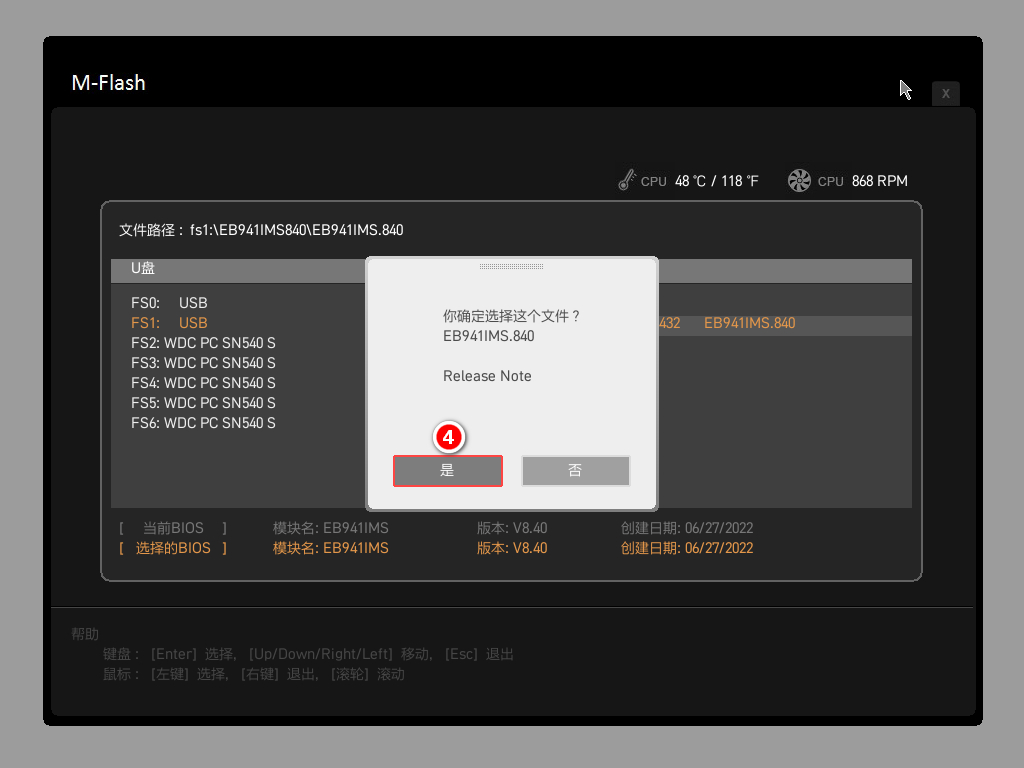Select the EB941IMS.840 file entry
Image resolution: width=1024 pixels, height=768 pixels.
(749, 322)
